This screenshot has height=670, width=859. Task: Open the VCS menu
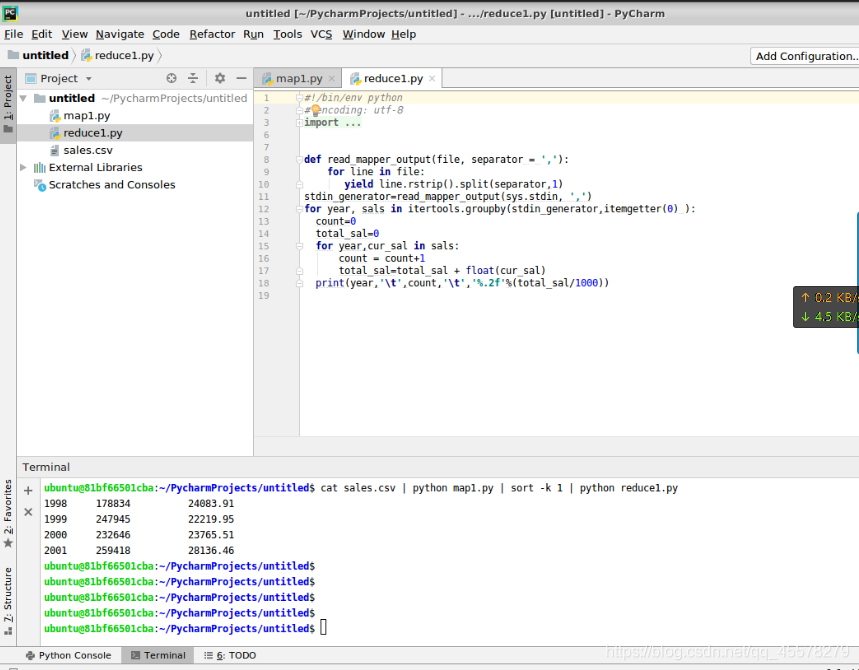click(x=322, y=34)
